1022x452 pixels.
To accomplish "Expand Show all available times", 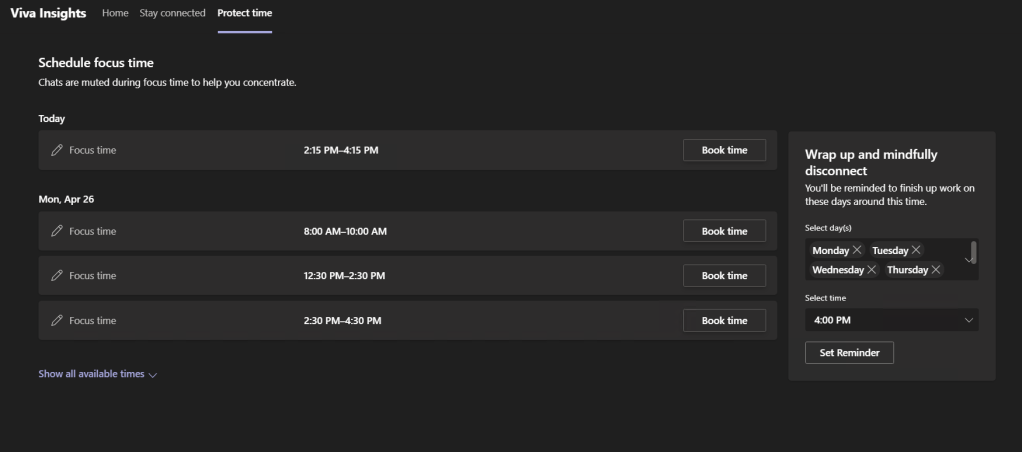I will 98,374.
